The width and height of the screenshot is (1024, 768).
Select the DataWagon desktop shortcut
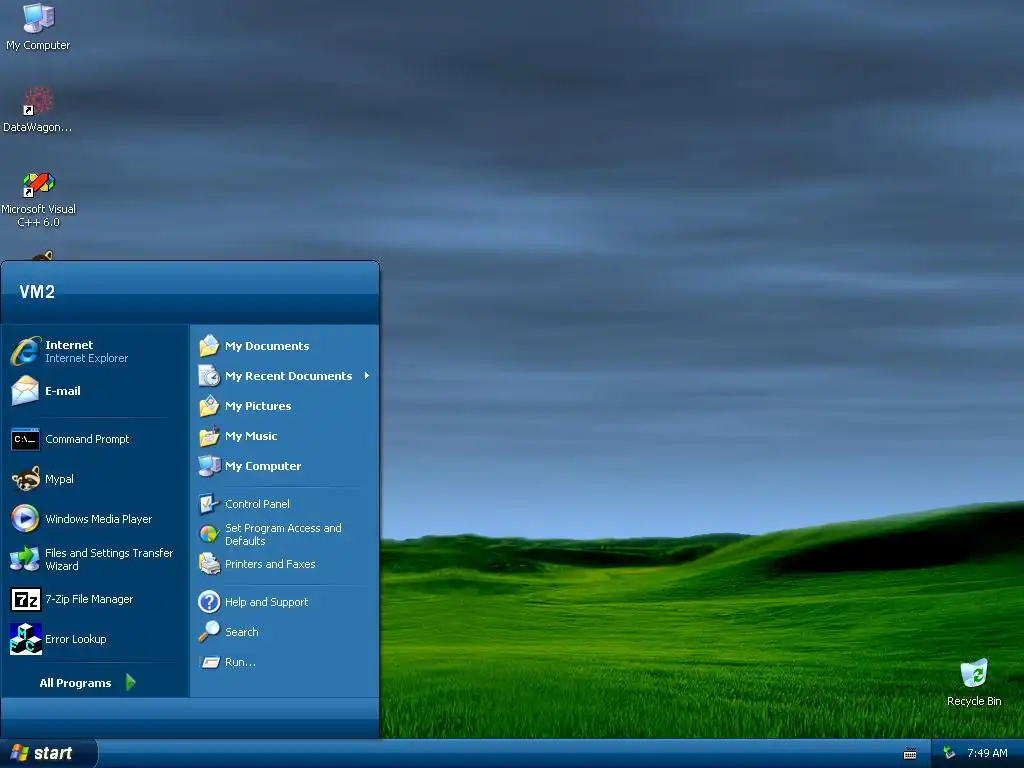38,110
